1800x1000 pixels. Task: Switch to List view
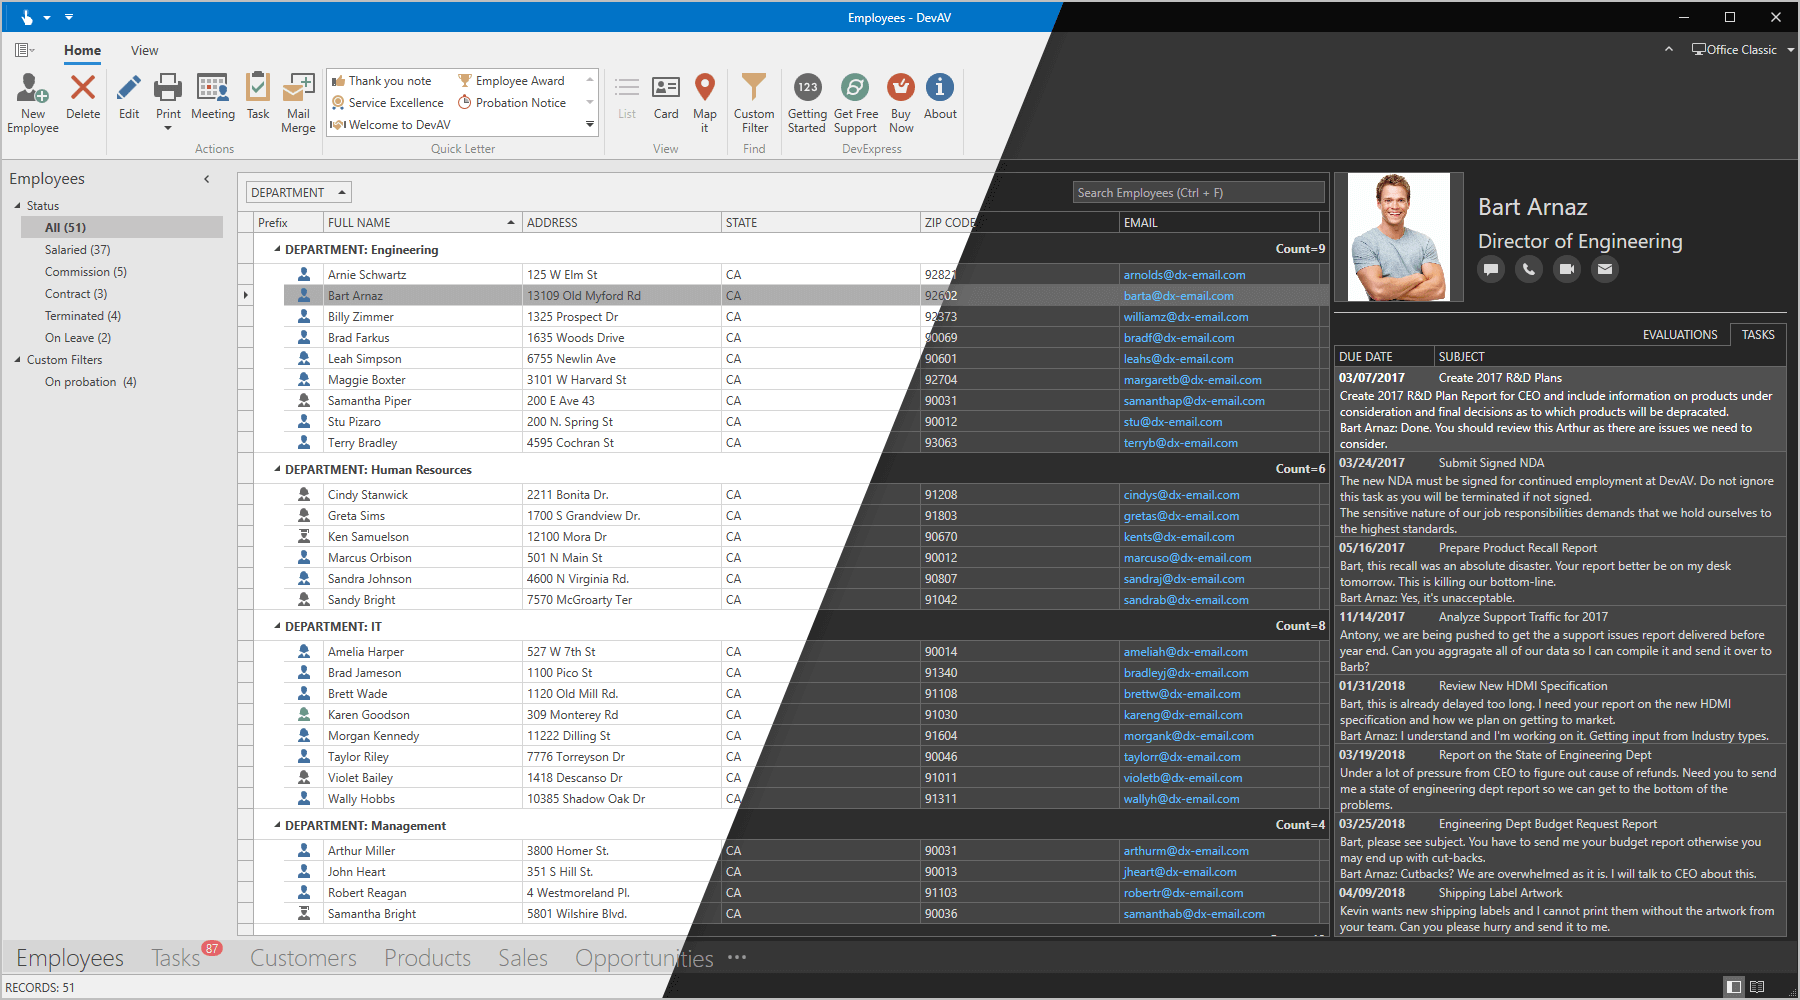(x=627, y=96)
